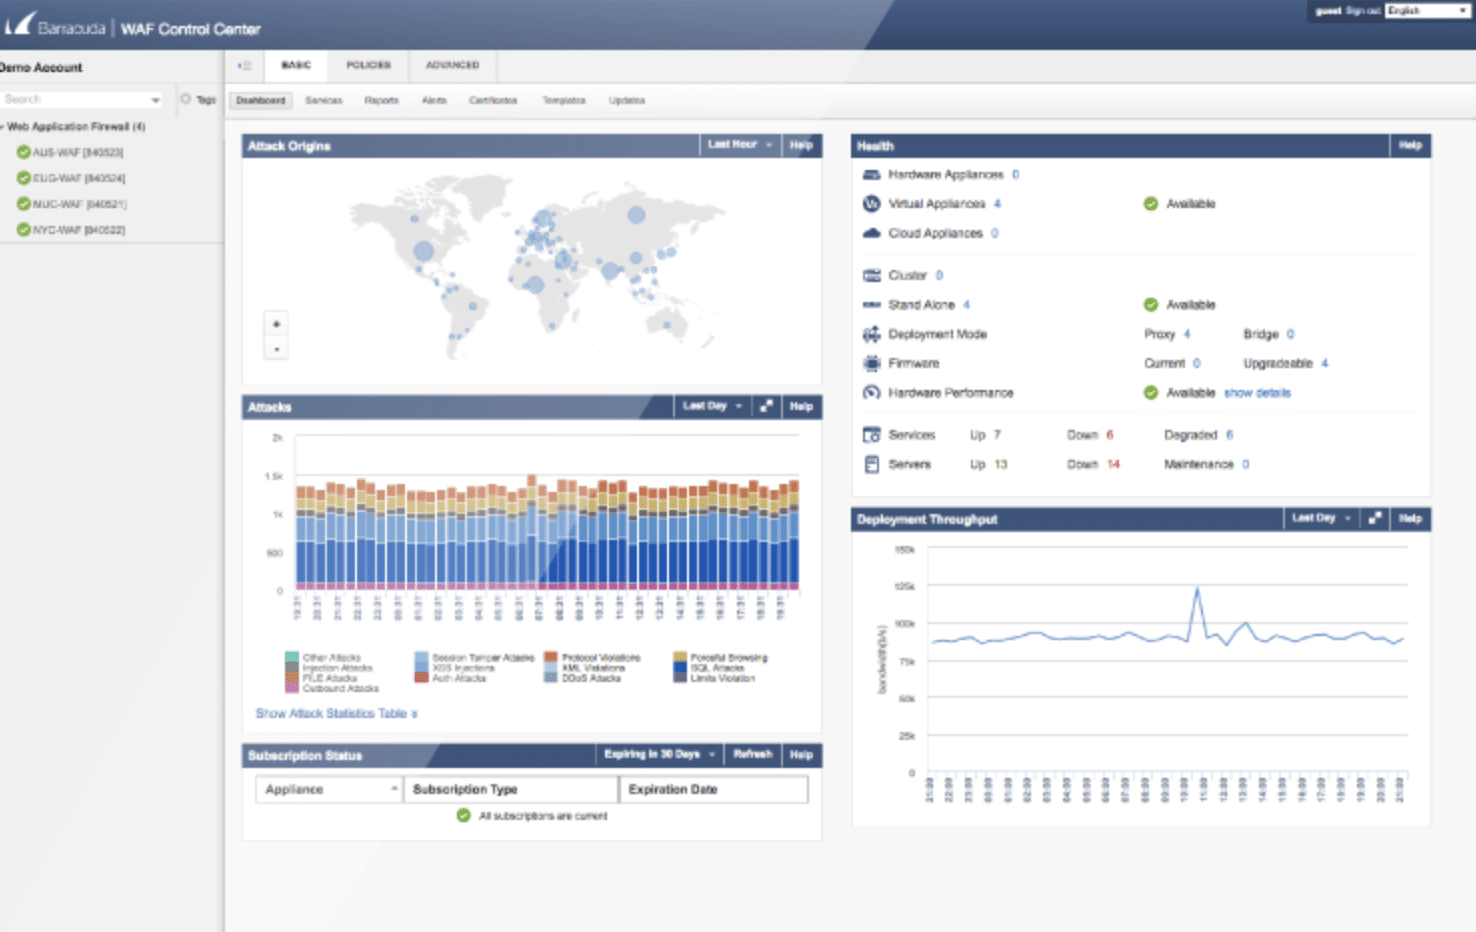Image resolution: width=1476 pixels, height=932 pixels.
Task: Open the Reports sub-tab
Action: click(x=382, y=101)
